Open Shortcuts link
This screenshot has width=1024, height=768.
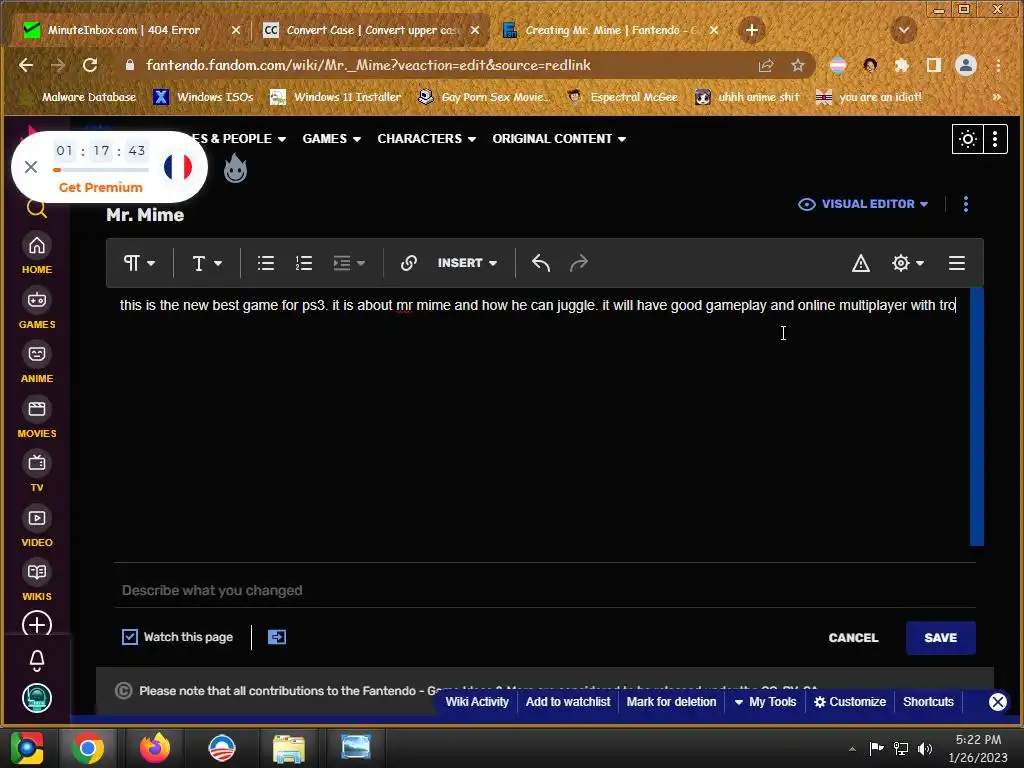928,702
